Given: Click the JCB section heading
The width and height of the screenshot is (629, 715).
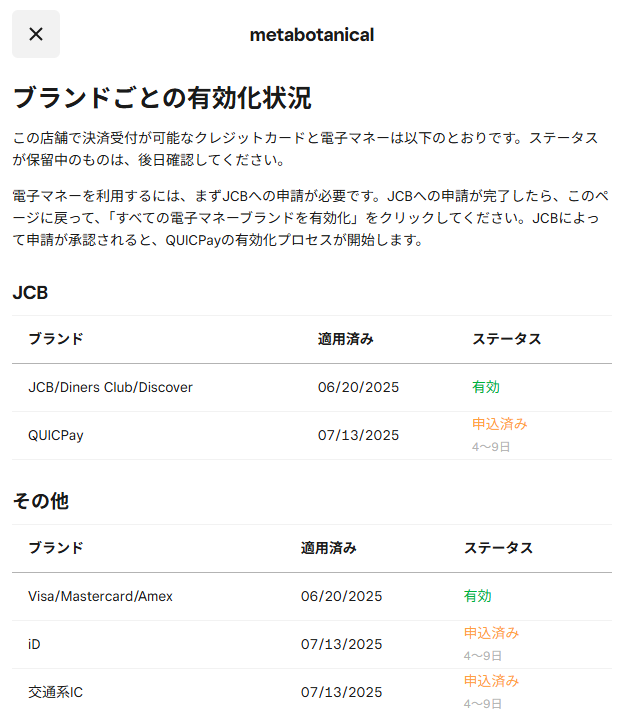Looking at the screenshot, I should pyautogui.click(x=30, y=293).
